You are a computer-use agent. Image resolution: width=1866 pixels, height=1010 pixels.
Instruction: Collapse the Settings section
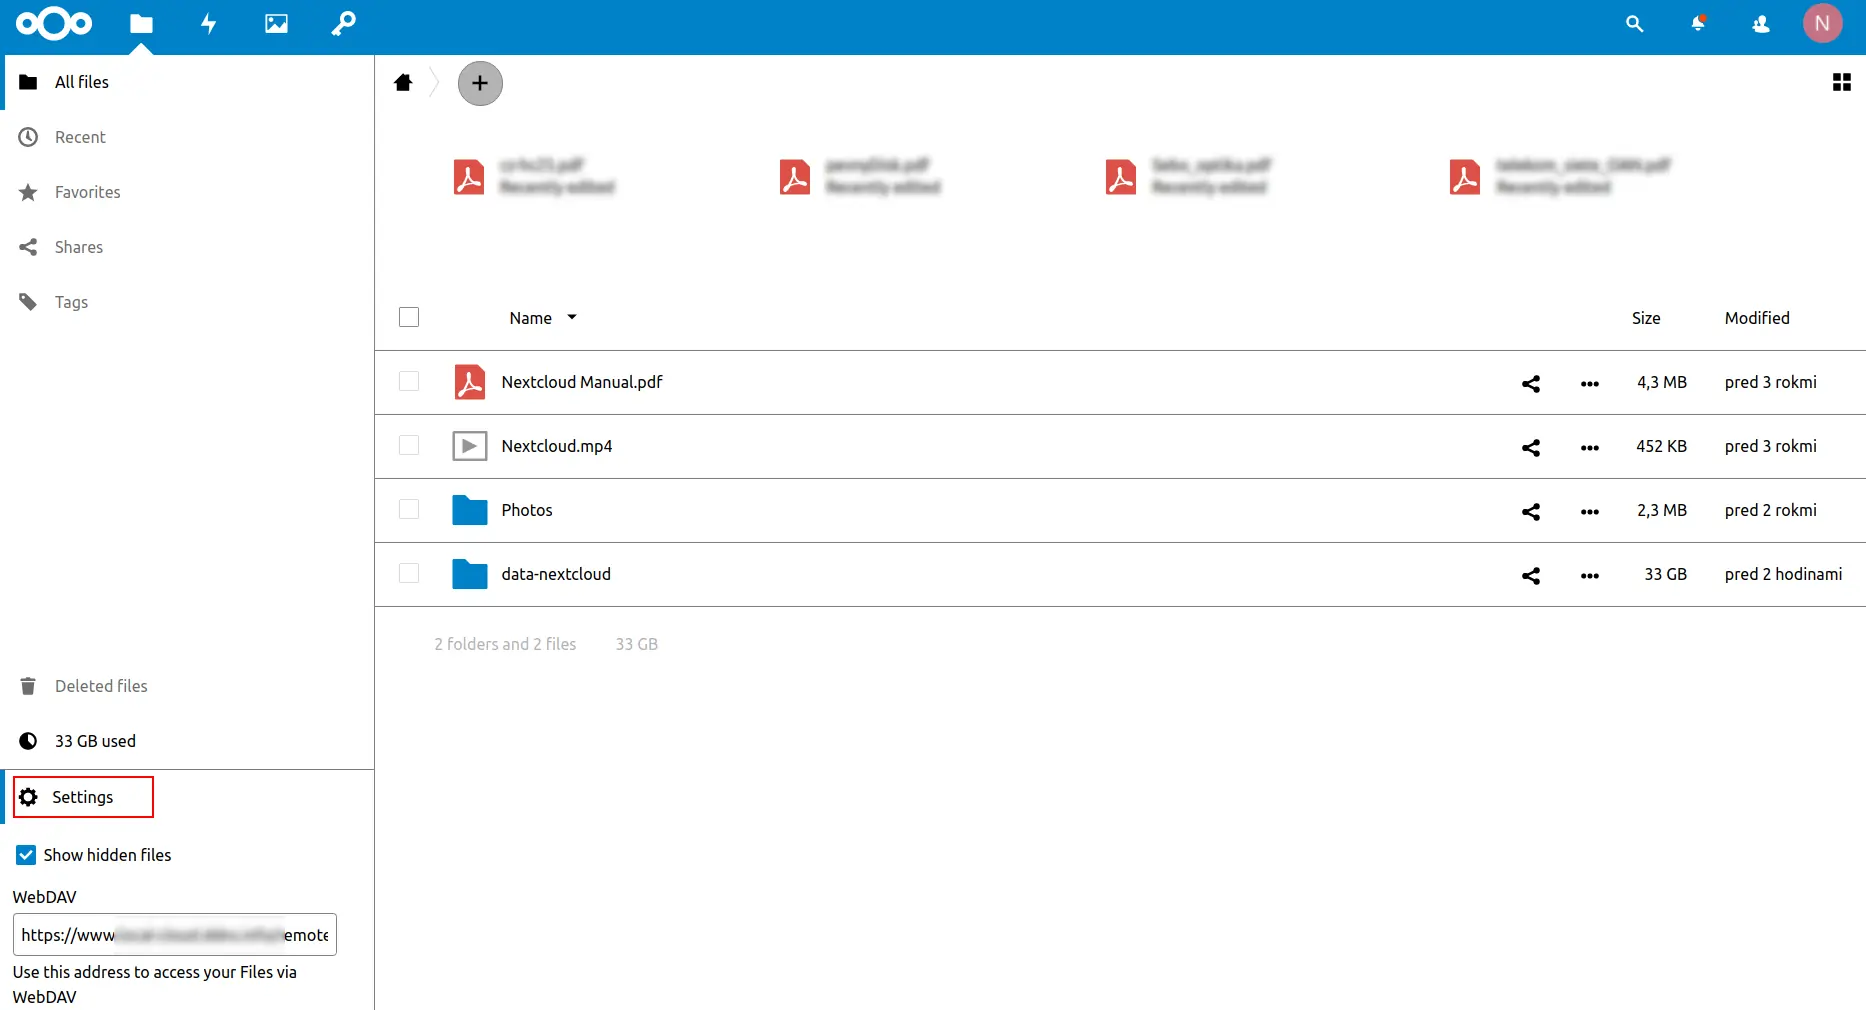pyautogui.click(x=83, y=797)
